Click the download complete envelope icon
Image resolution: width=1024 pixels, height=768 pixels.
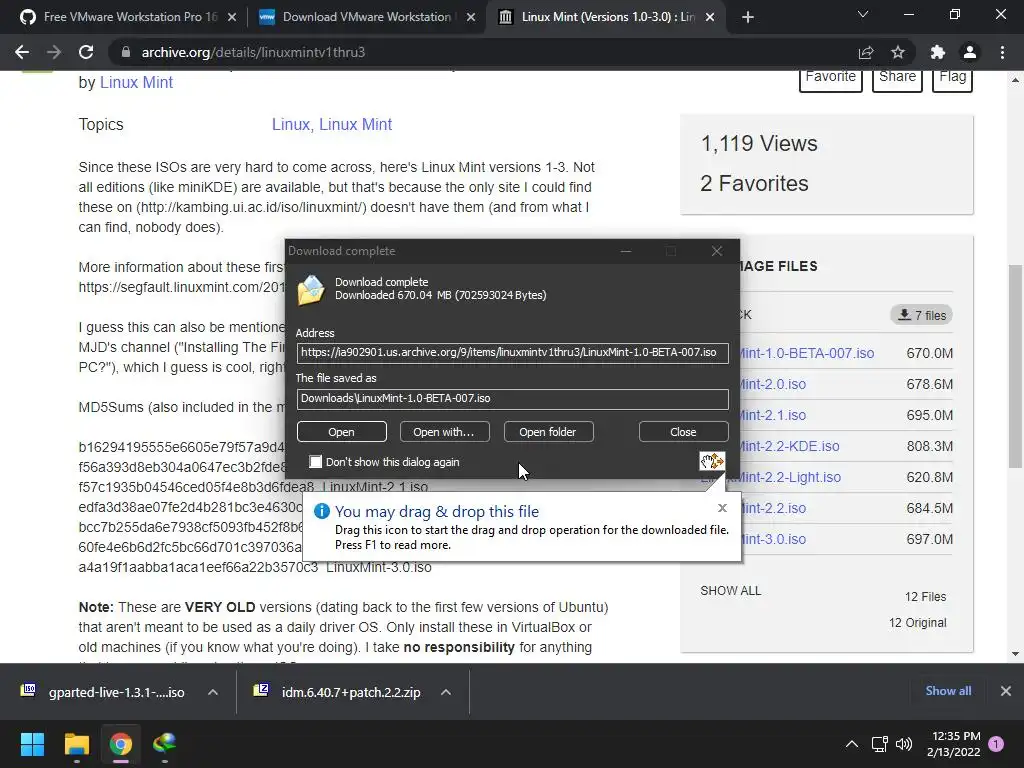pyautogui.click(x=311, y=290)
